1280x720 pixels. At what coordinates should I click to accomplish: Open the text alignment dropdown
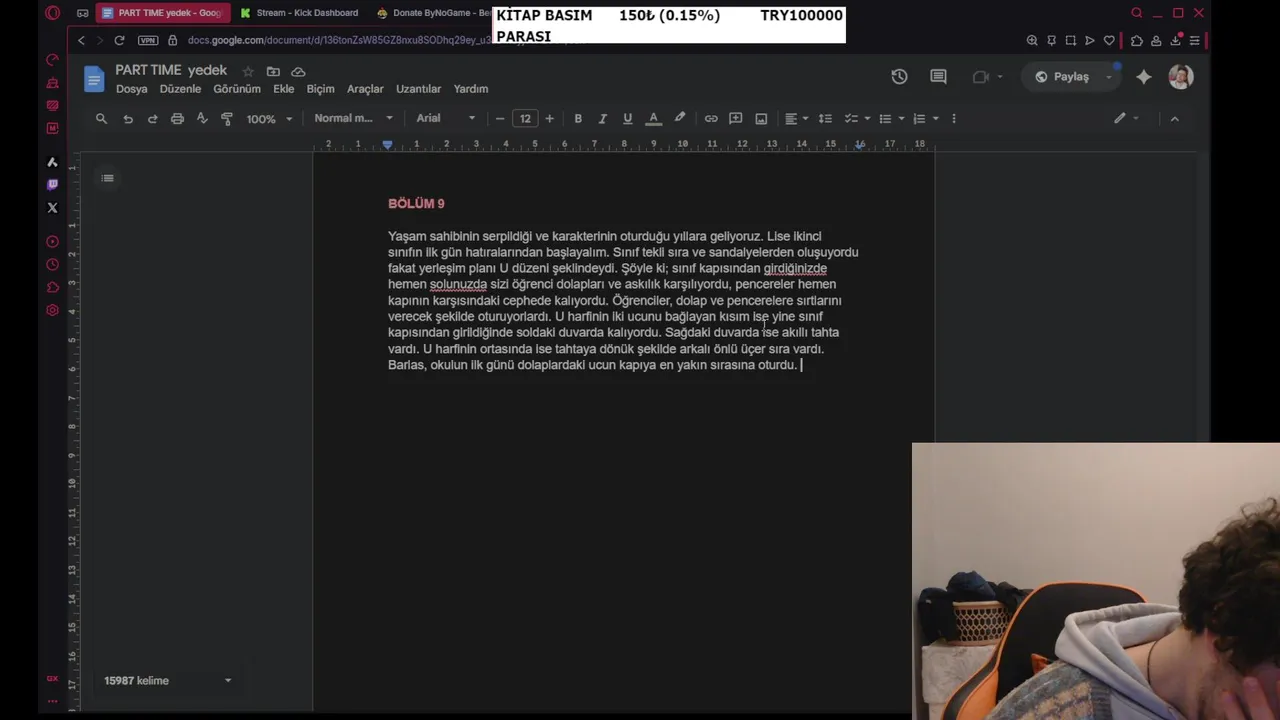click(796, 118)
